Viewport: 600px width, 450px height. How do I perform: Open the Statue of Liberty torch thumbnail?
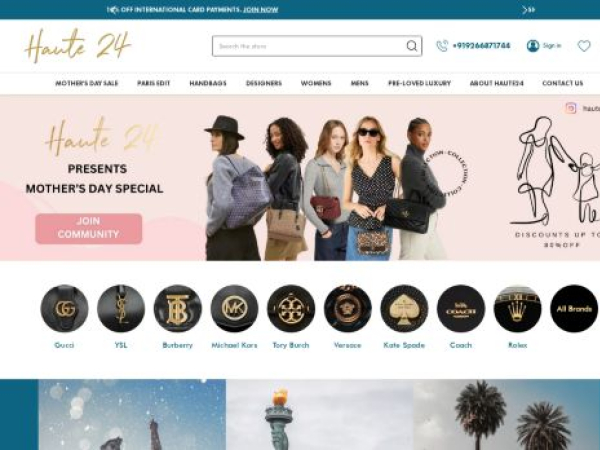pos(320,414)
